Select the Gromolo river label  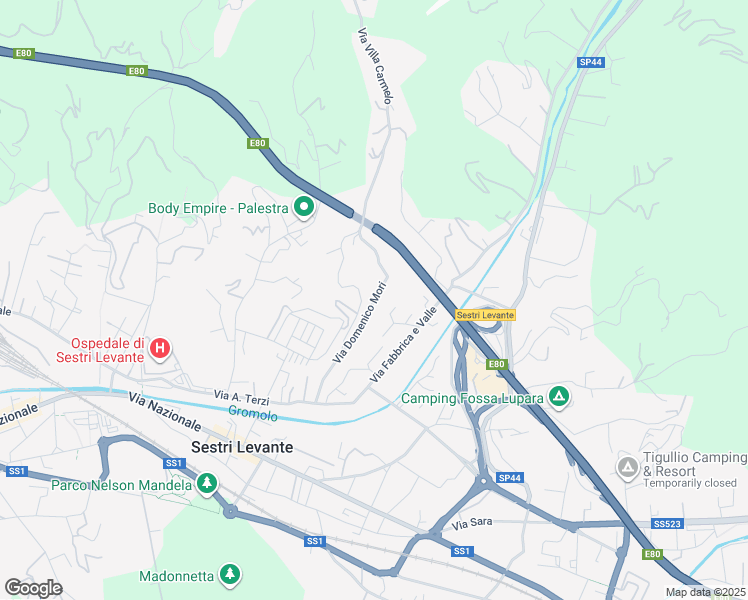253,413
